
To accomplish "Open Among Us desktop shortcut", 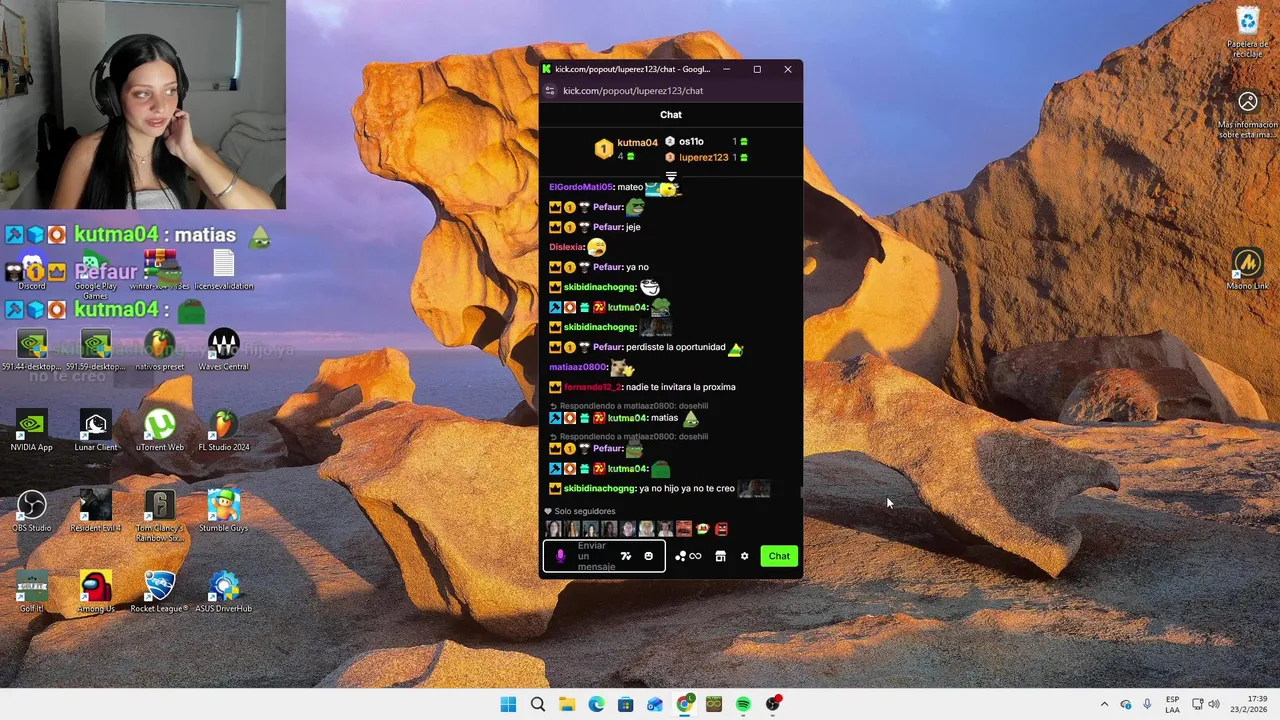I will 96,593.
